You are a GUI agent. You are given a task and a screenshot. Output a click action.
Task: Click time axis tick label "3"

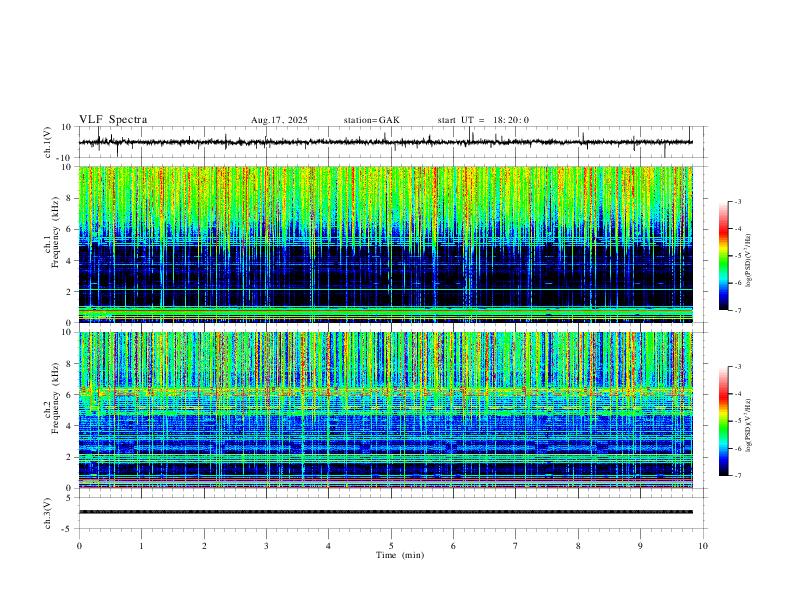click(266, 546)
